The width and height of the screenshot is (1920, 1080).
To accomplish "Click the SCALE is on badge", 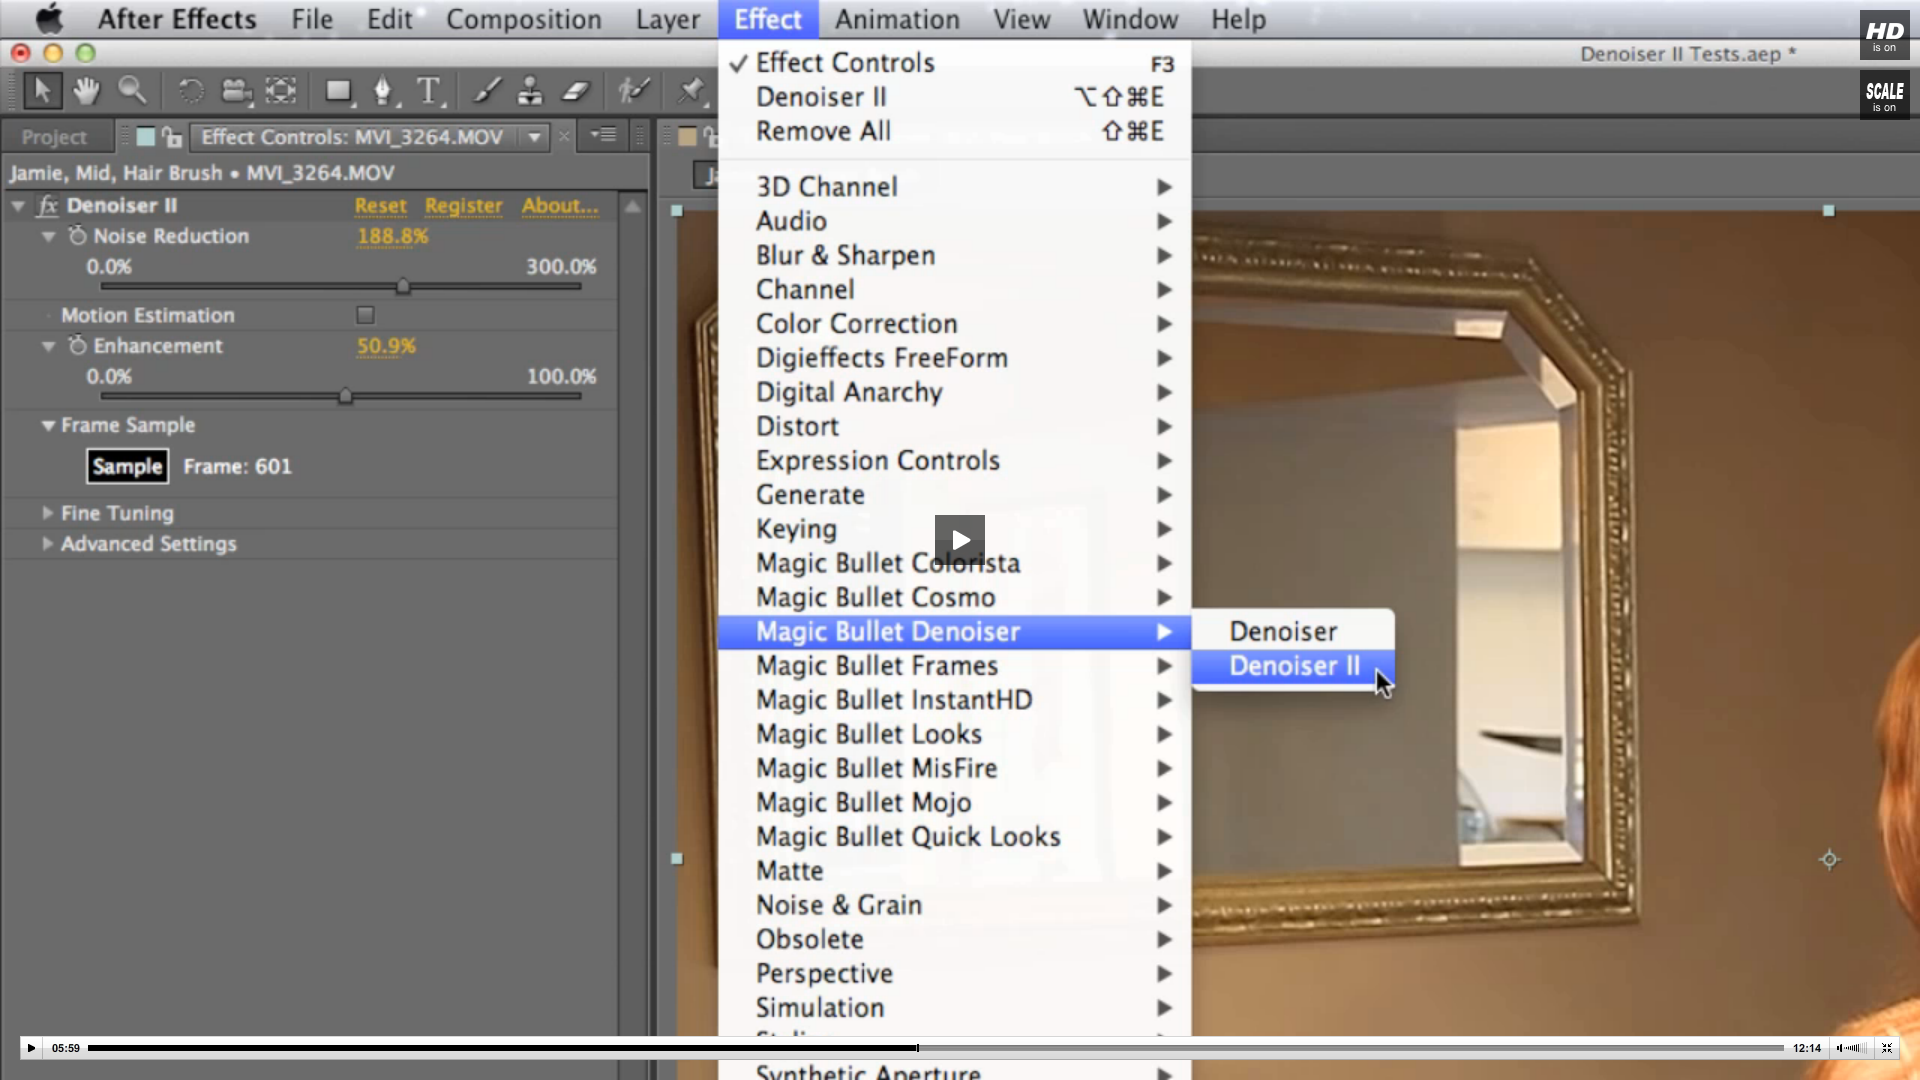I will (x=1884, y=95).
